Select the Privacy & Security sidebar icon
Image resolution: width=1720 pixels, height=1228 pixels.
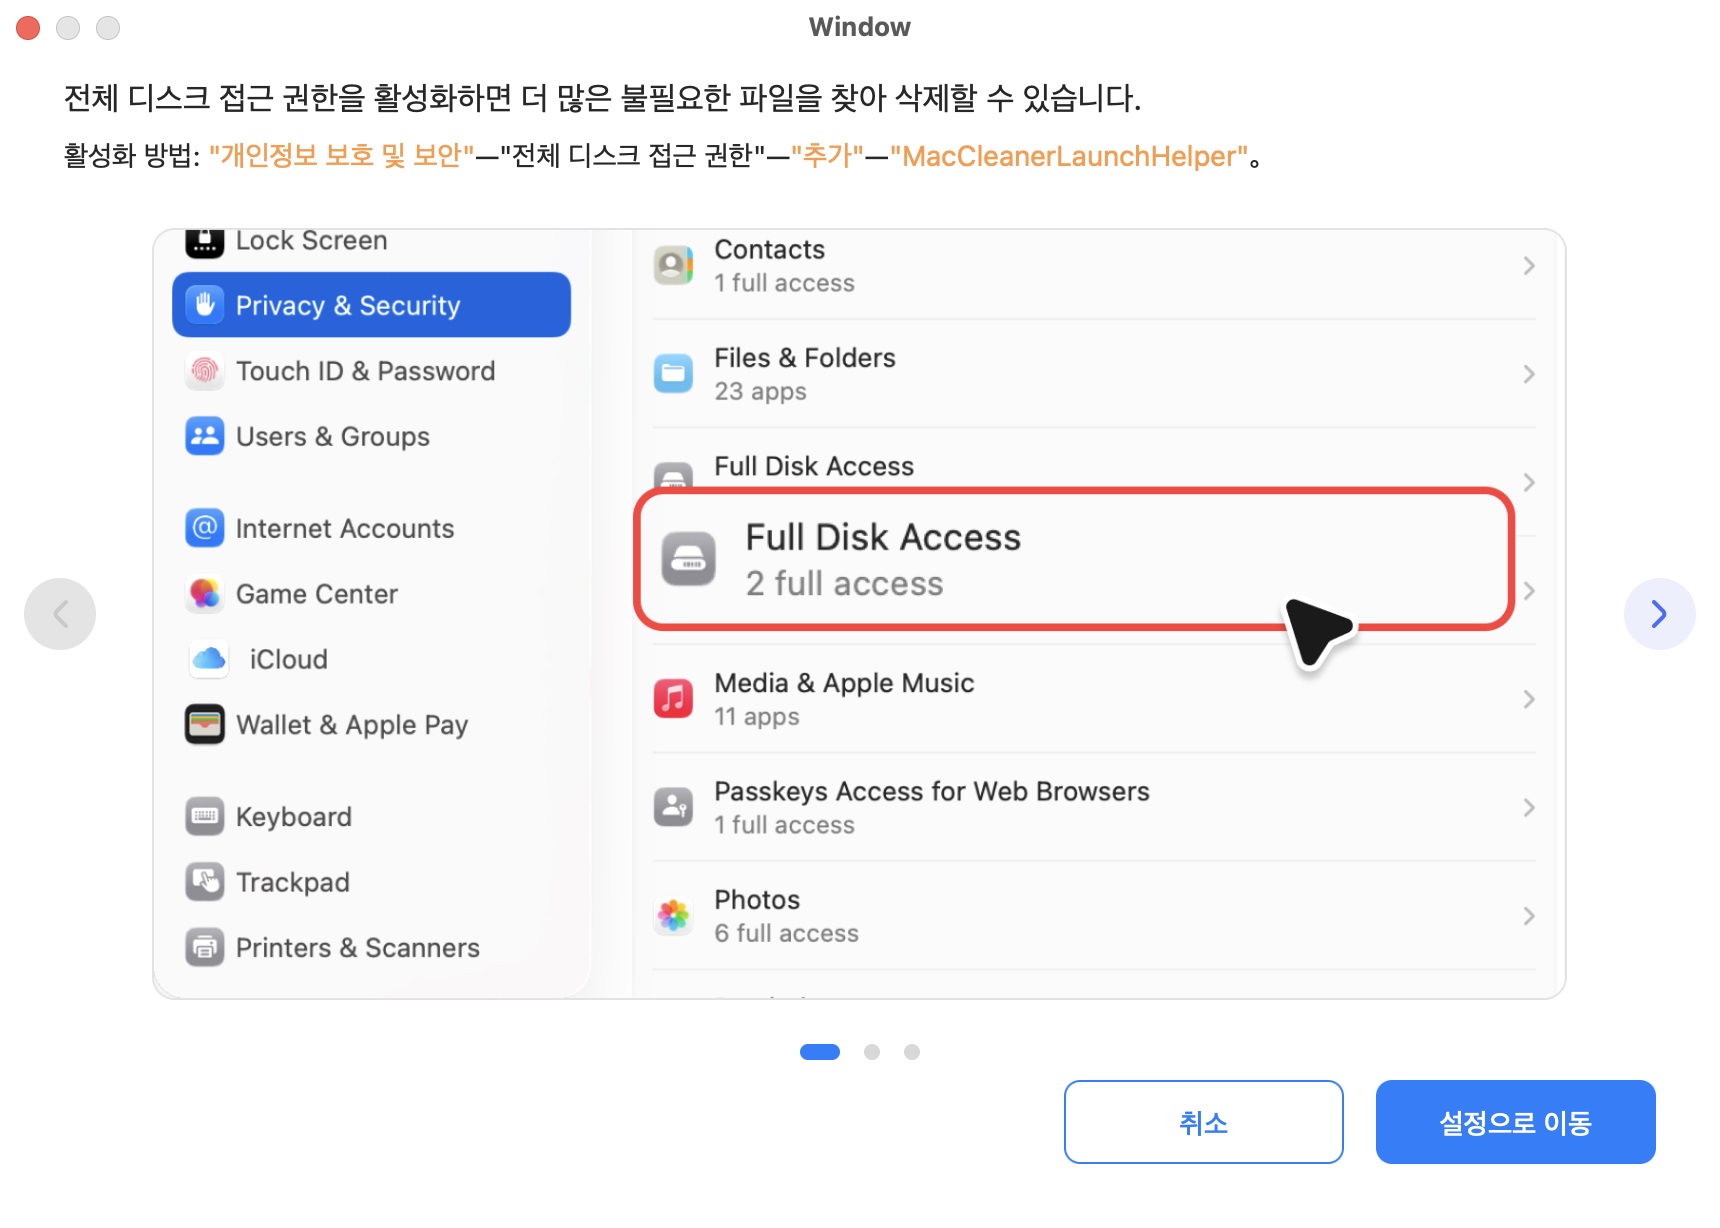(205, 305)
